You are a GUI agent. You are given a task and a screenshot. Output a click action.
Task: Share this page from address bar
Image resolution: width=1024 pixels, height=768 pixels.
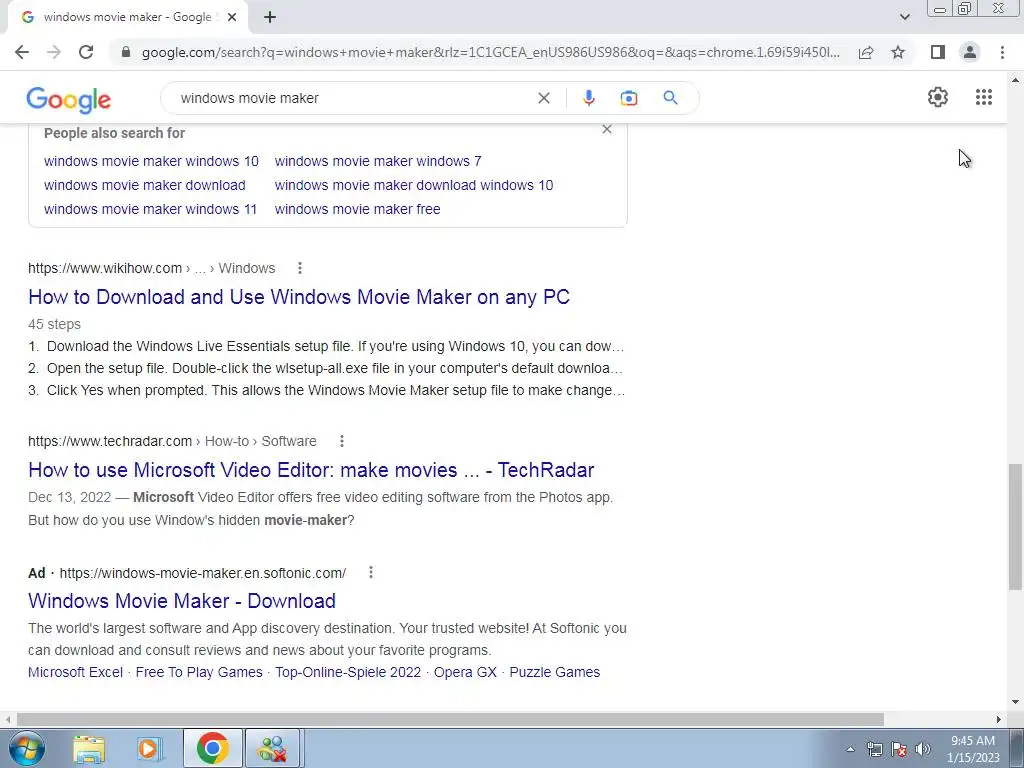866,52
